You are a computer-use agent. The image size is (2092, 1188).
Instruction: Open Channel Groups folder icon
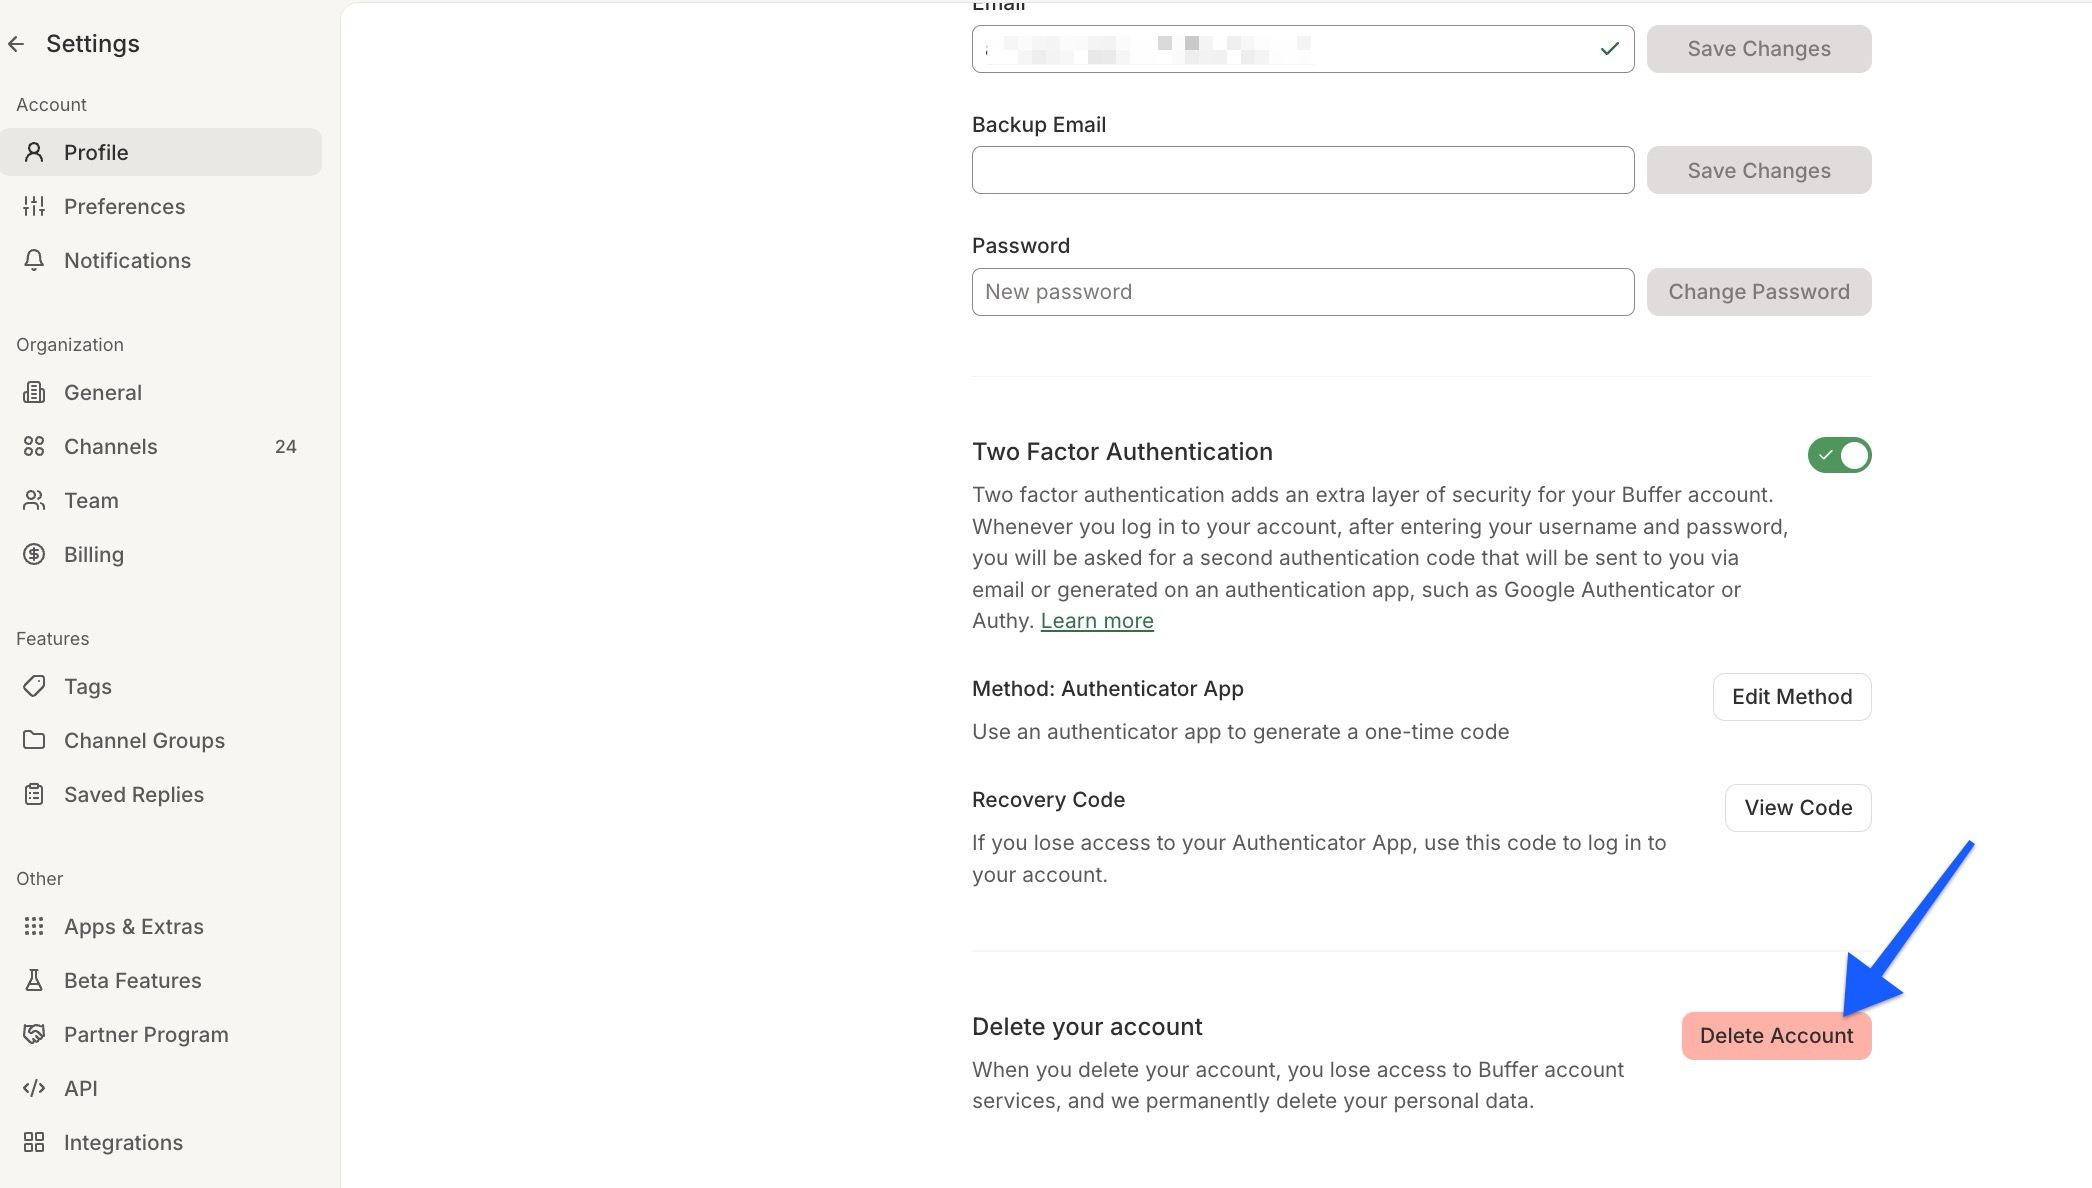[x=35, y=740]
